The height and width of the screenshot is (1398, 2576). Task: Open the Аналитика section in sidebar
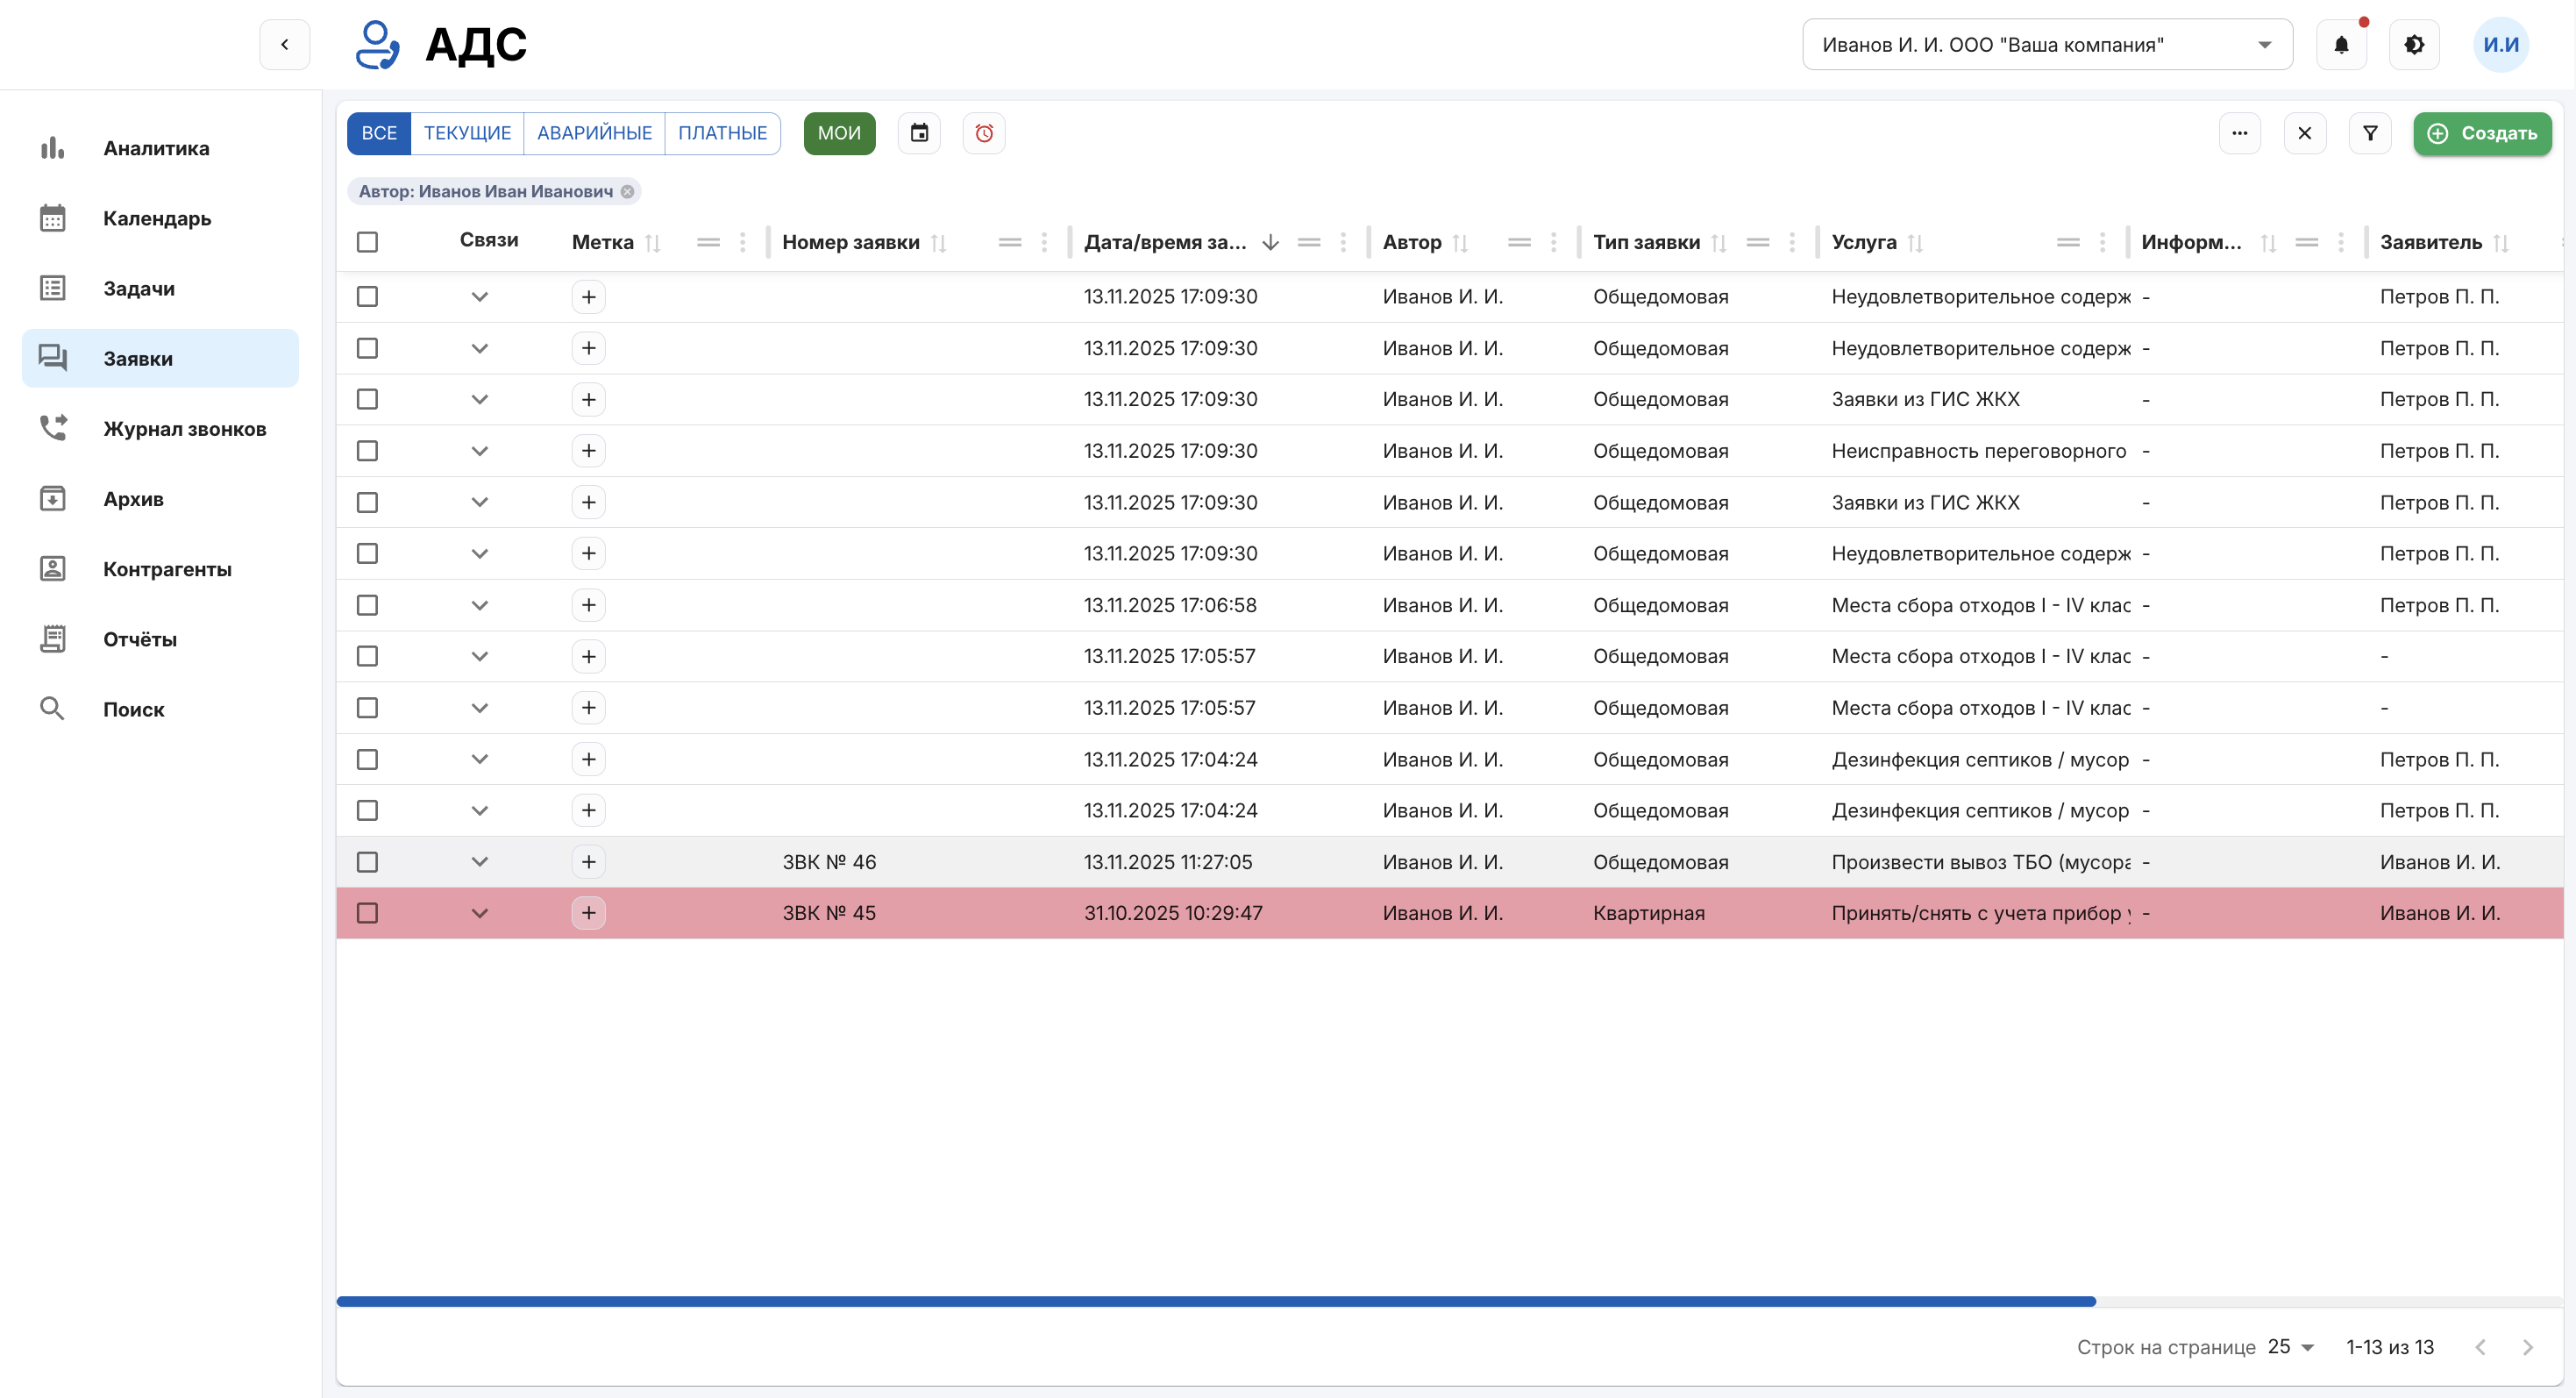(160, 148)
